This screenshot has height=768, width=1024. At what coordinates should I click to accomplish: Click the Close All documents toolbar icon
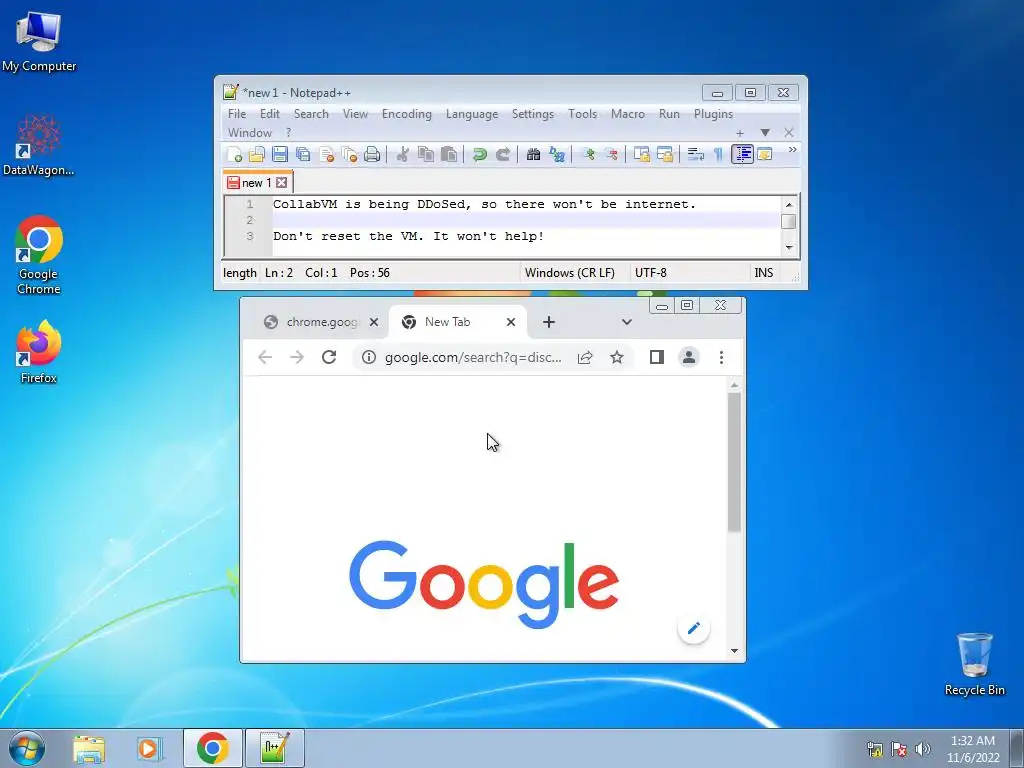coord(349,154)
